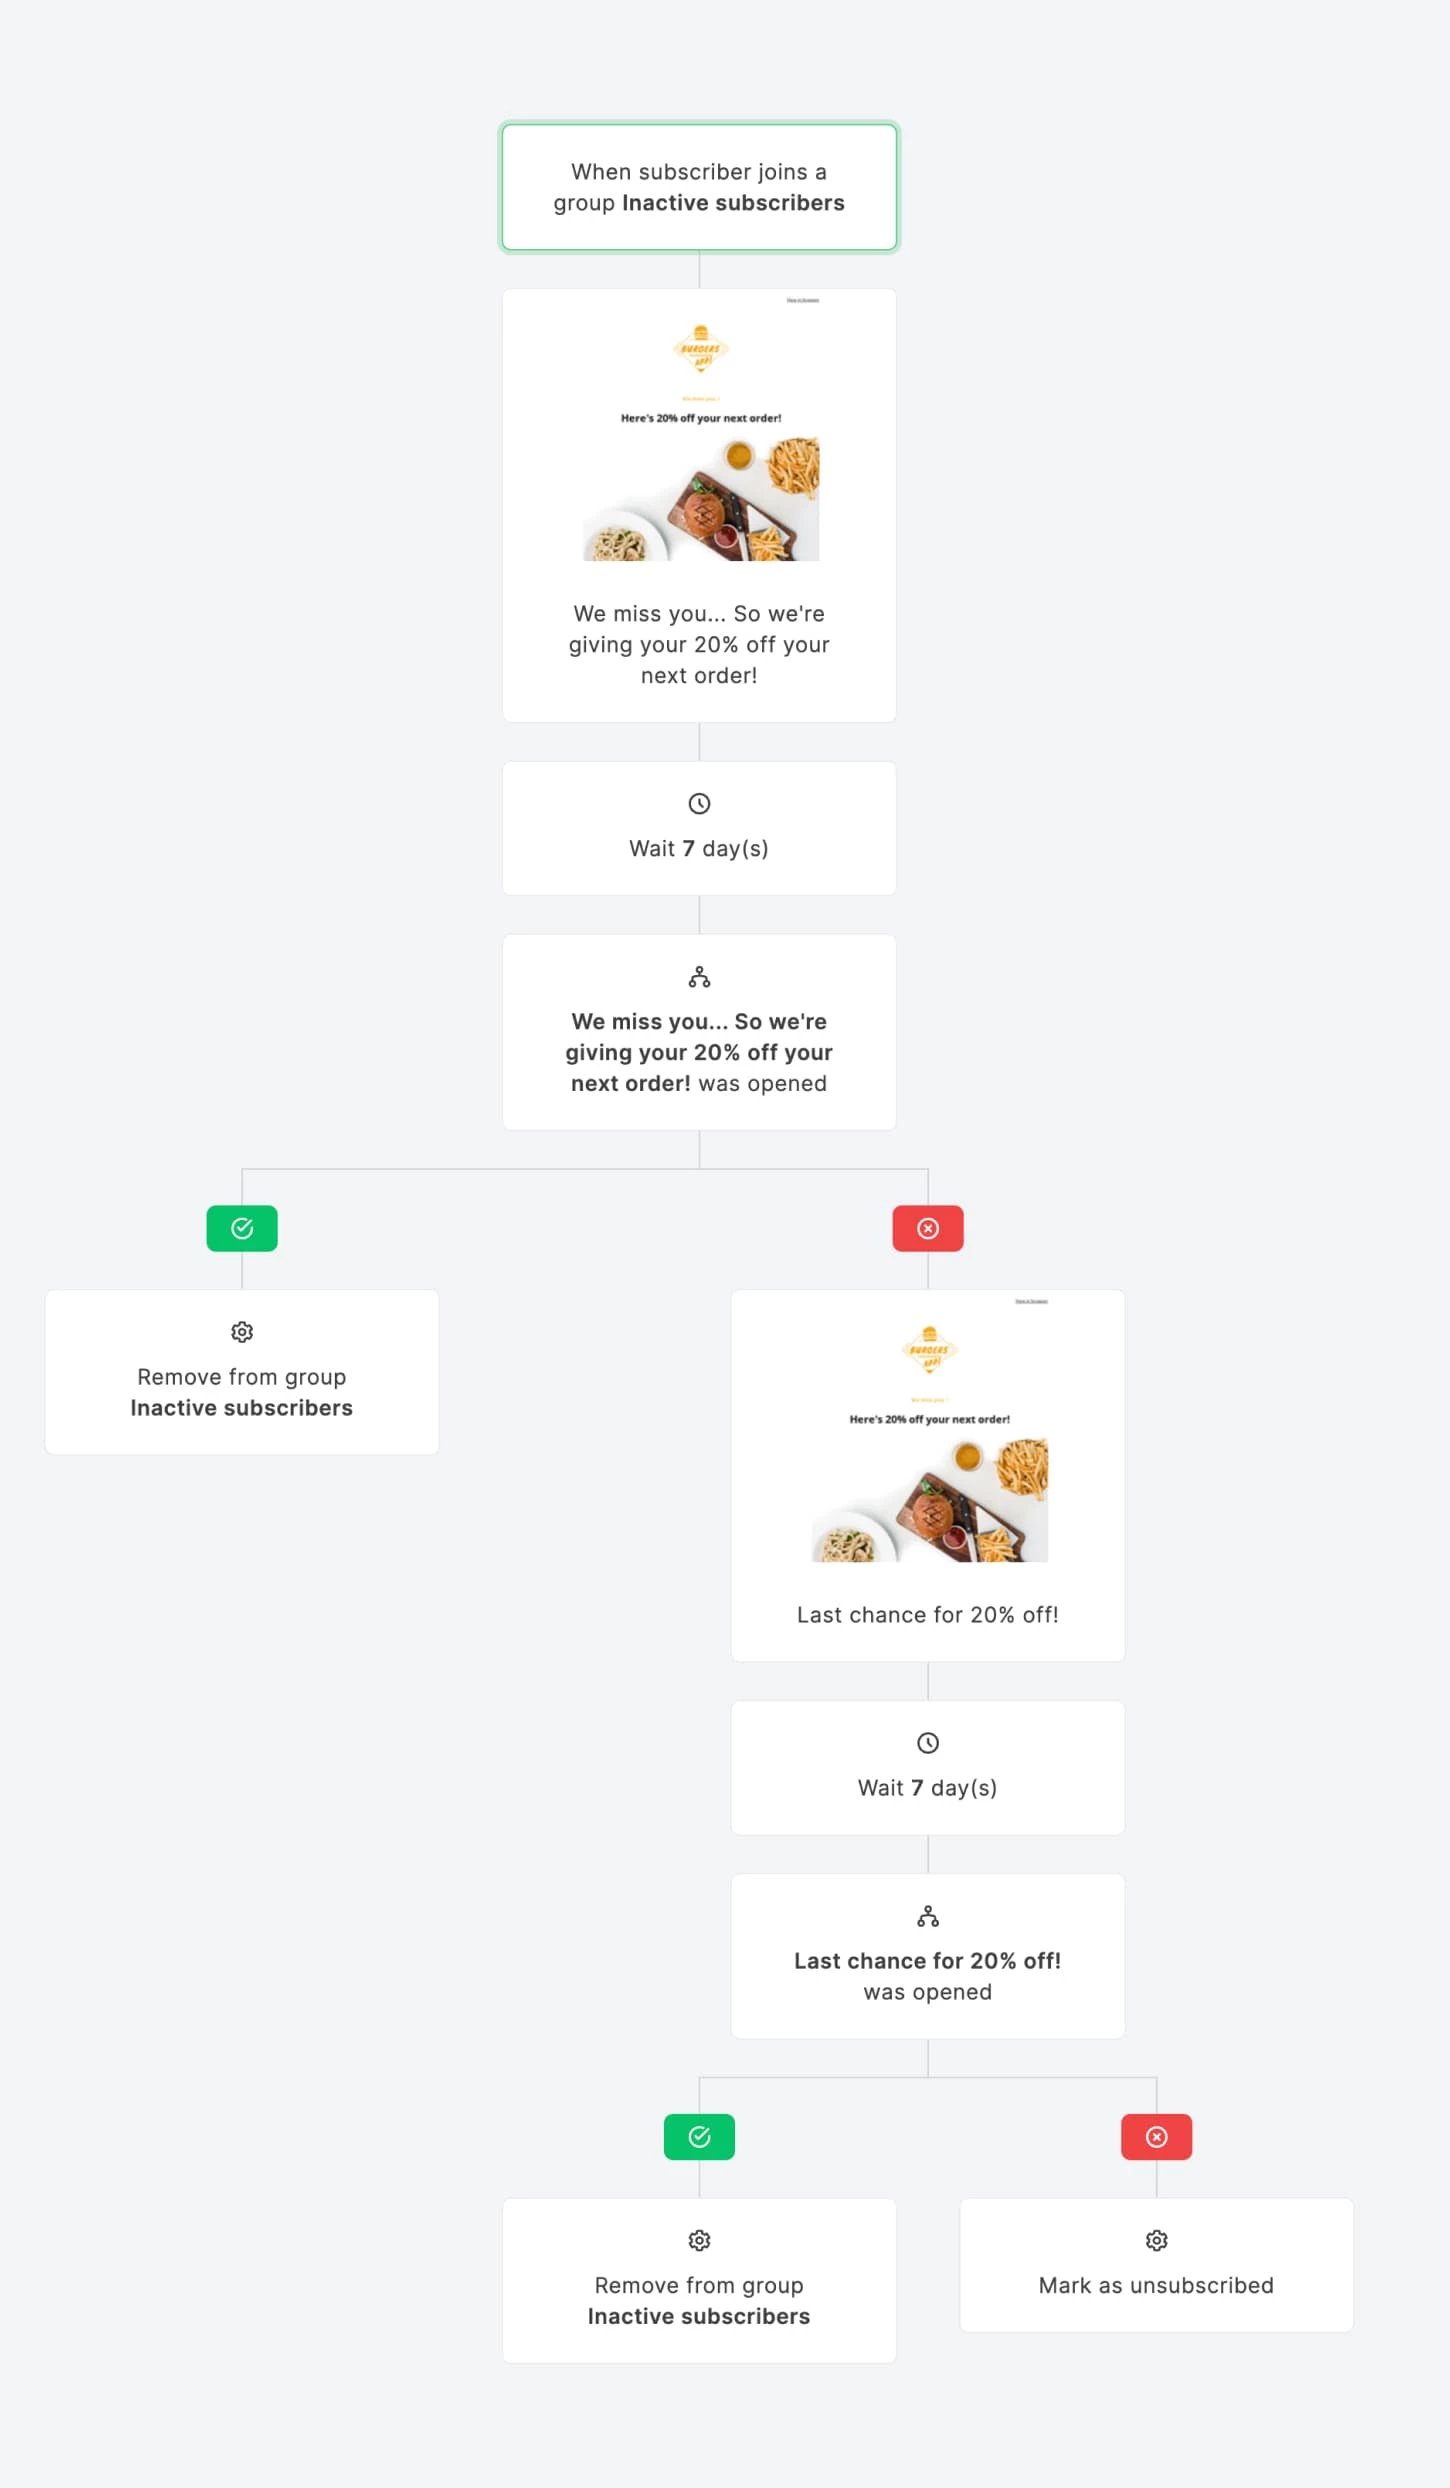Click the red X under first condition

(928, 1228)
